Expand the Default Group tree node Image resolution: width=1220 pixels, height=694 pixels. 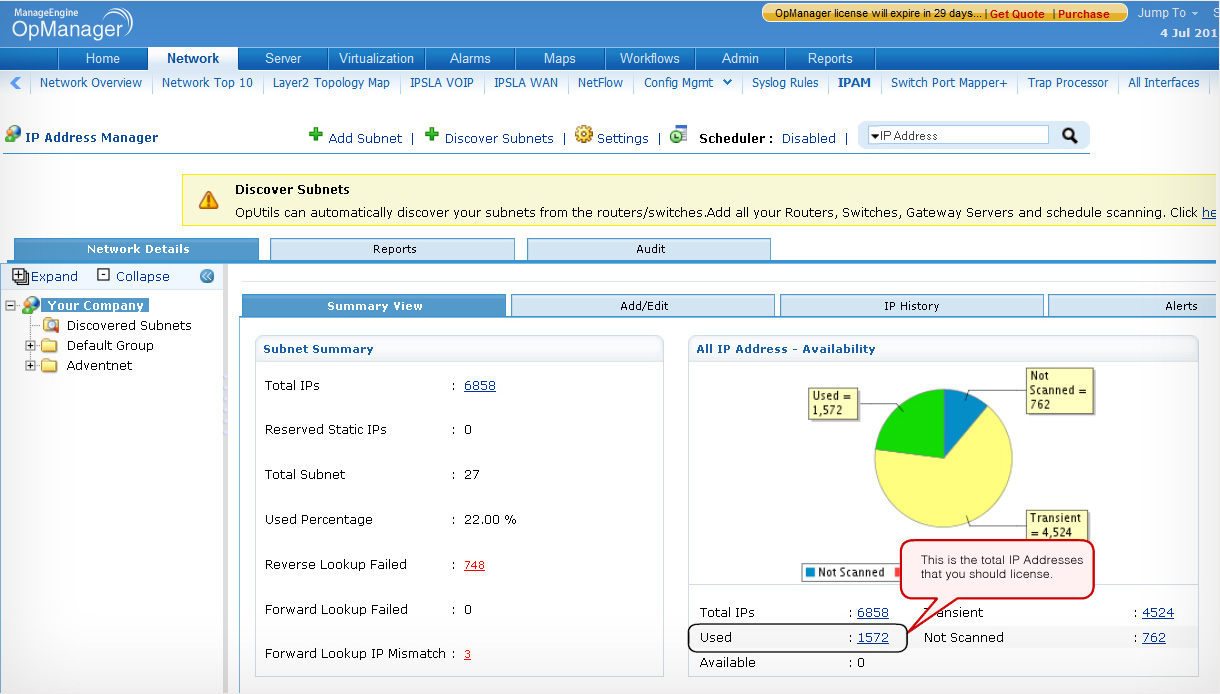31,346
